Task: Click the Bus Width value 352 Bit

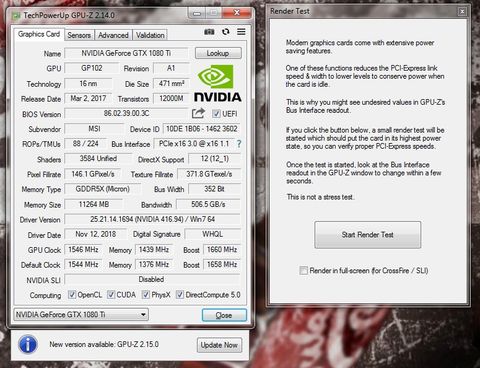Action: coord(215,189)
